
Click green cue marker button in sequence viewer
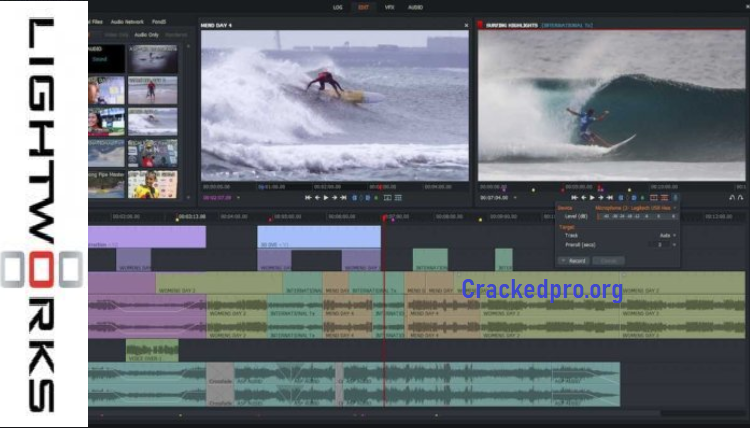click(642, 198)
